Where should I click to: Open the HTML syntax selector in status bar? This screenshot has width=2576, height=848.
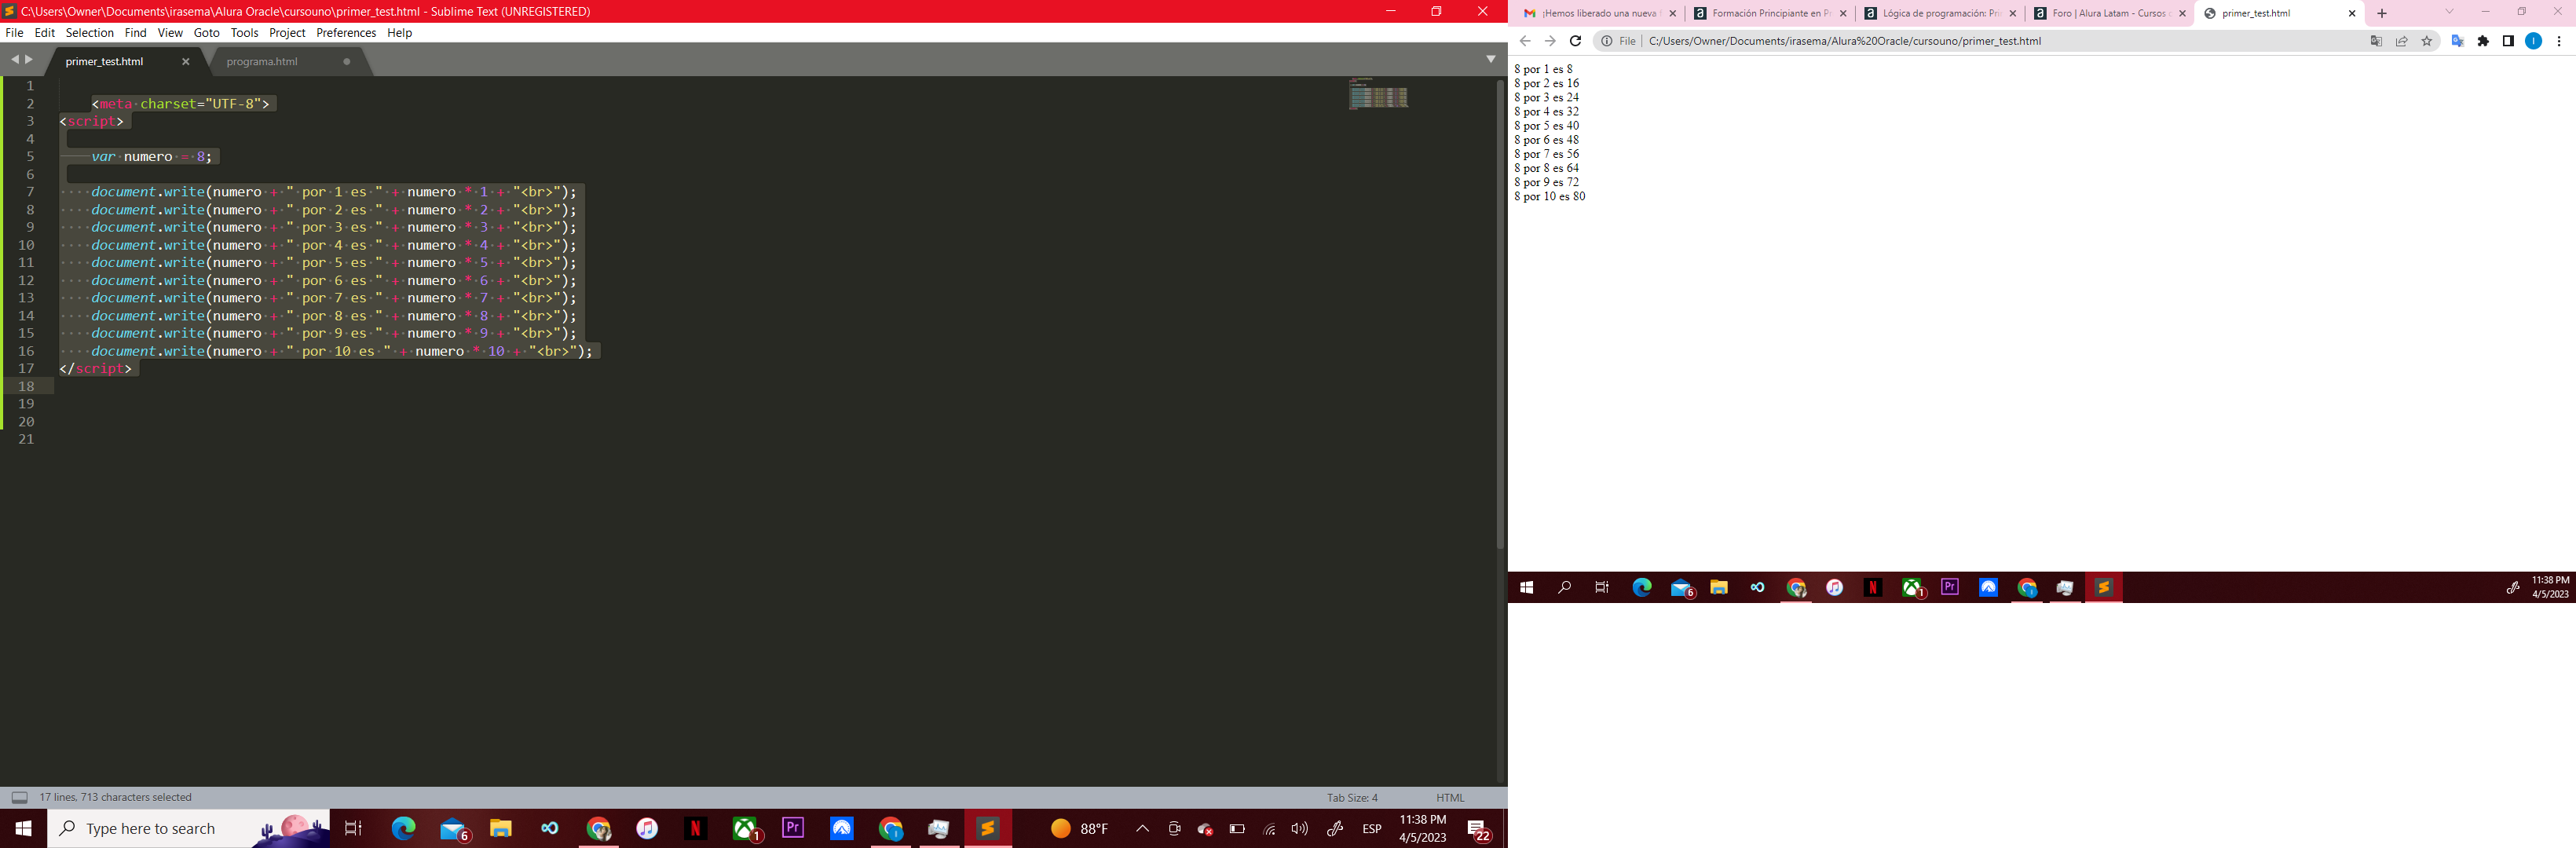pos(1450,797)
